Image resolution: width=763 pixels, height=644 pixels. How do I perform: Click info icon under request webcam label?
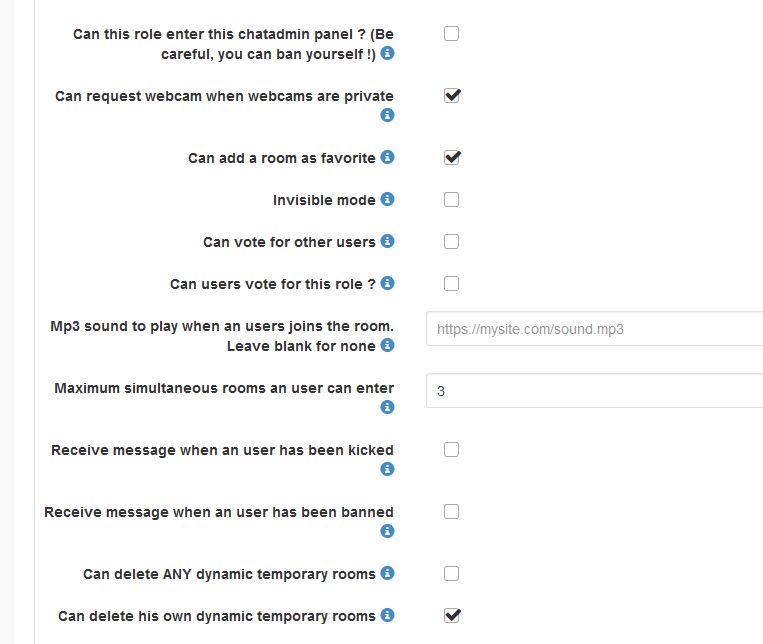[x=388, y=115]
